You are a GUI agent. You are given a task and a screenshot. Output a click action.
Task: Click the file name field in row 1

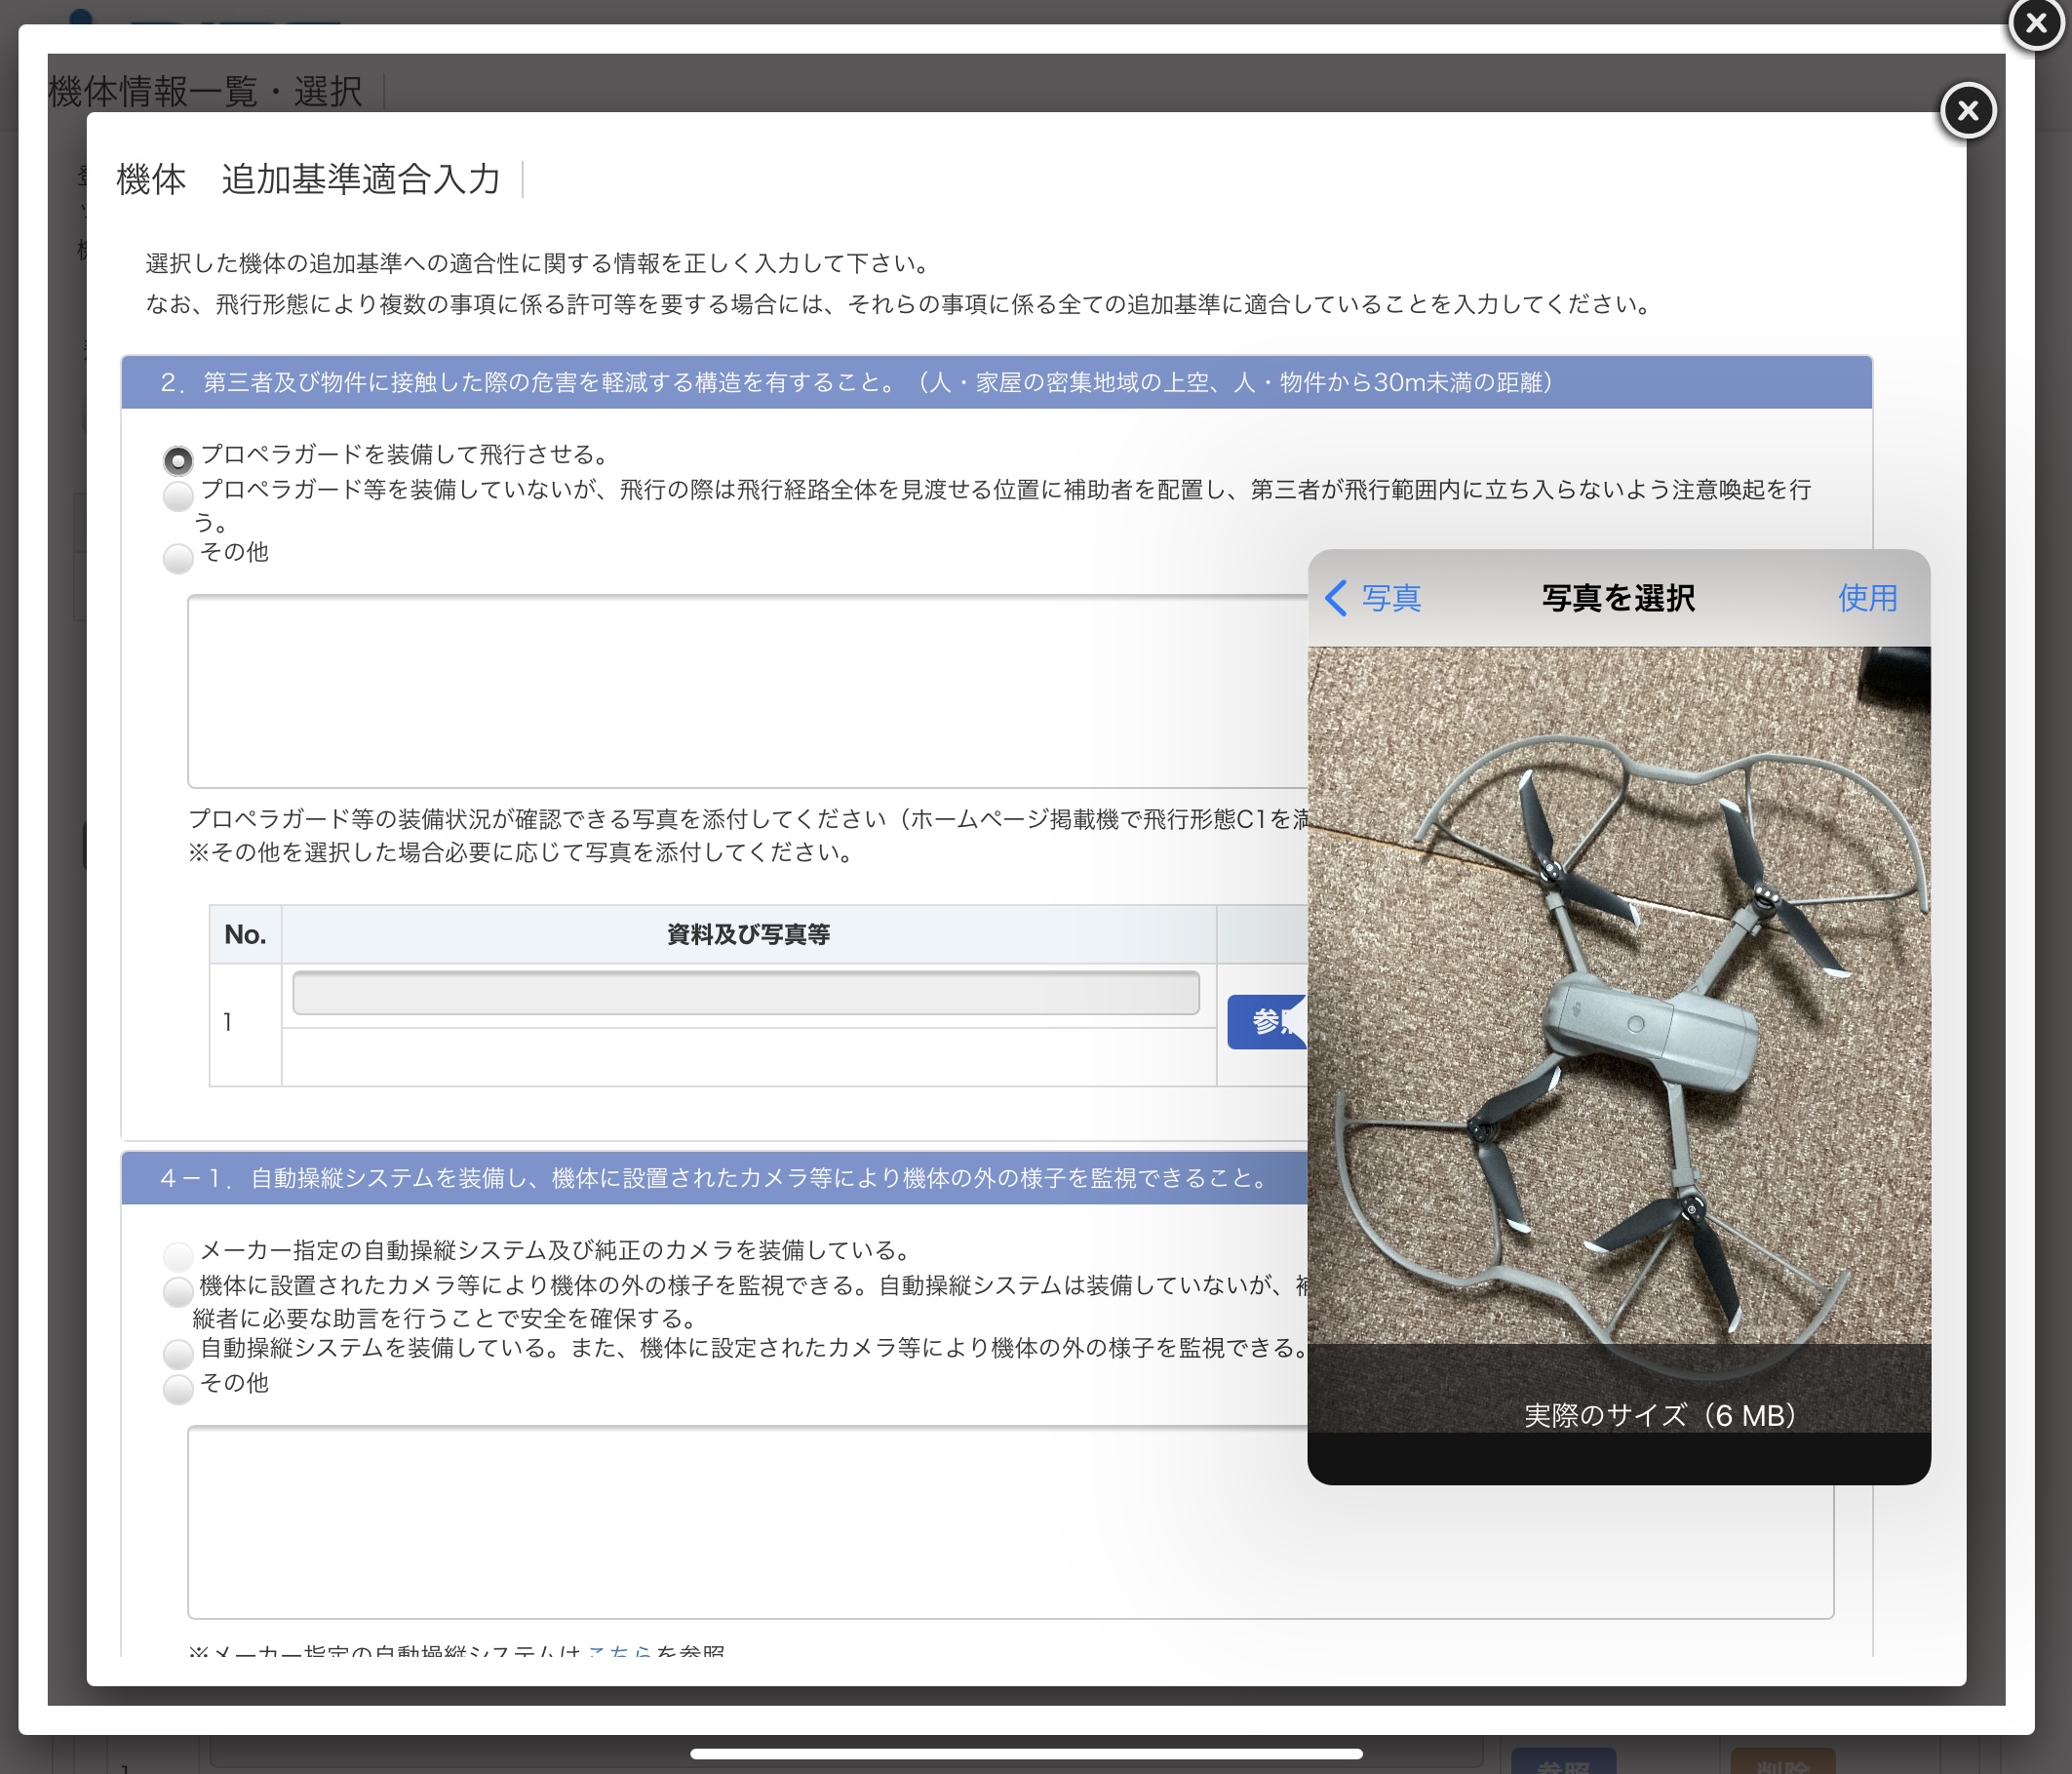[745, 993]
